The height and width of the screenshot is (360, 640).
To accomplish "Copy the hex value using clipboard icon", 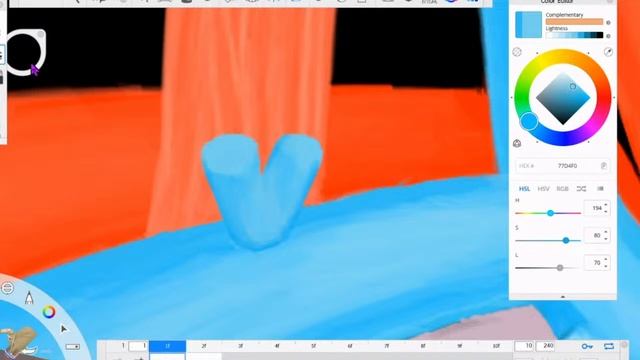I will tap(604, 166).
